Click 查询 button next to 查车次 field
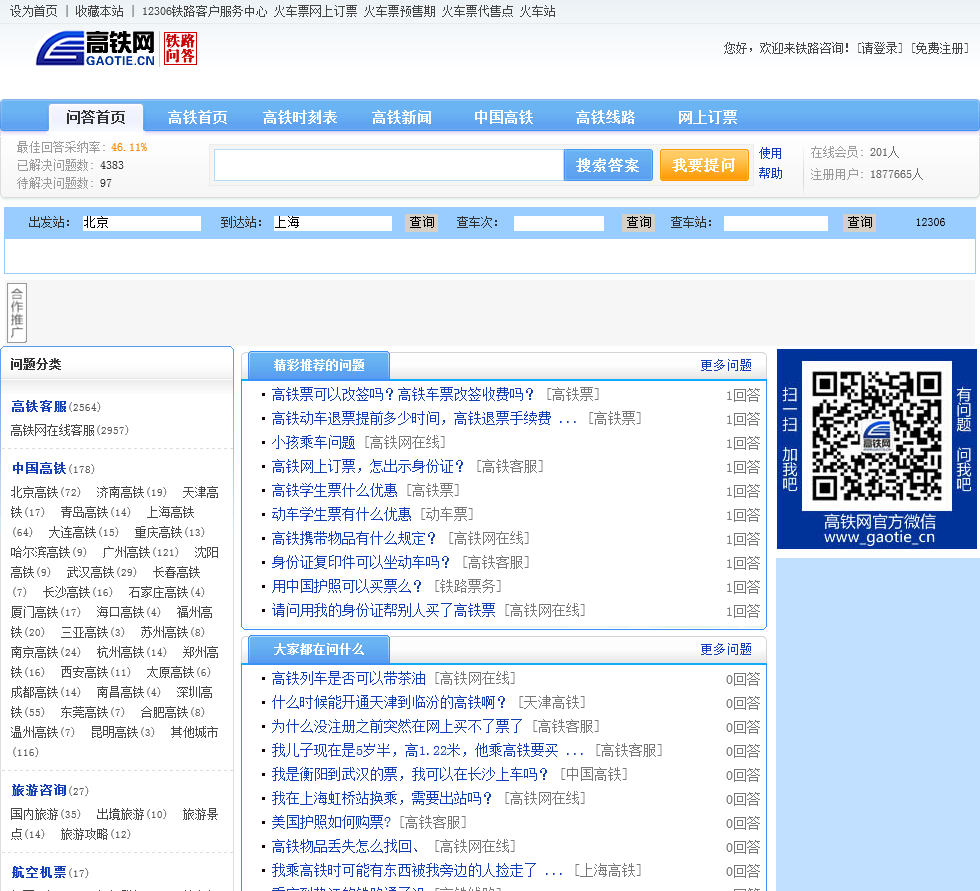The width and height of the screenshot is (980, 891). (x=638, y=223)
